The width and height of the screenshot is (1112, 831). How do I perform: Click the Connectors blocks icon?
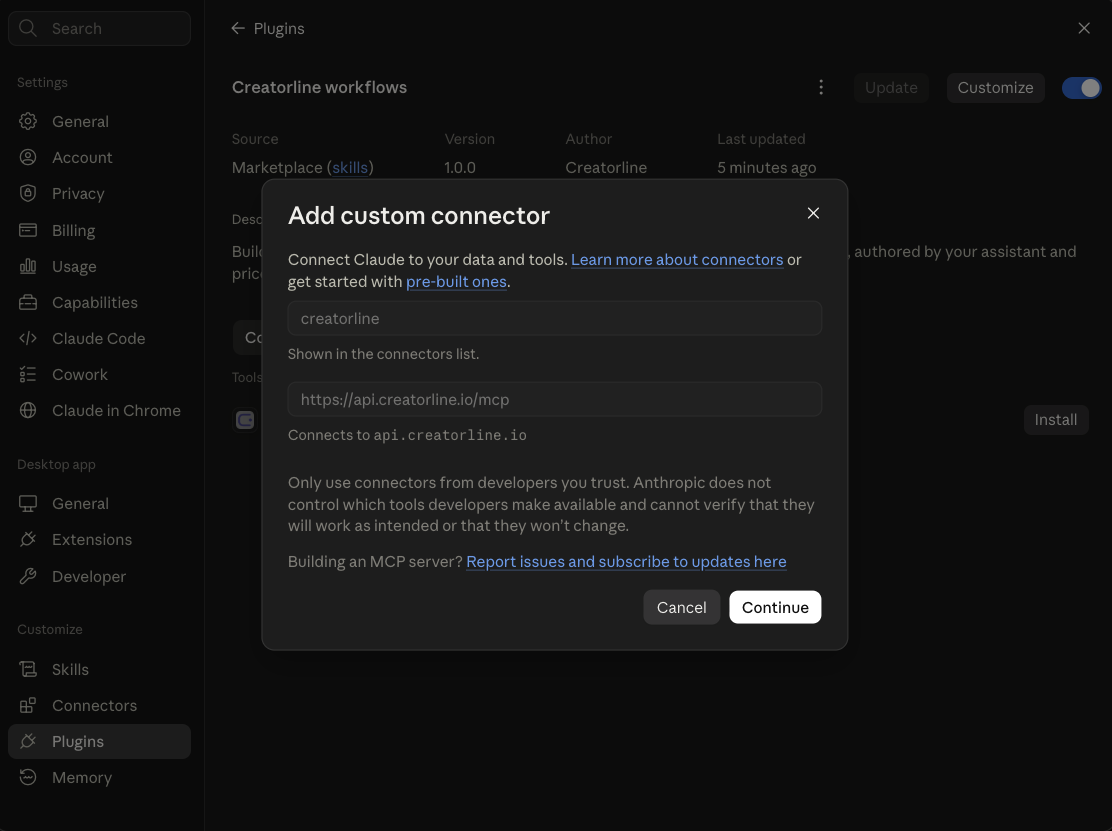tap(28, 705)
